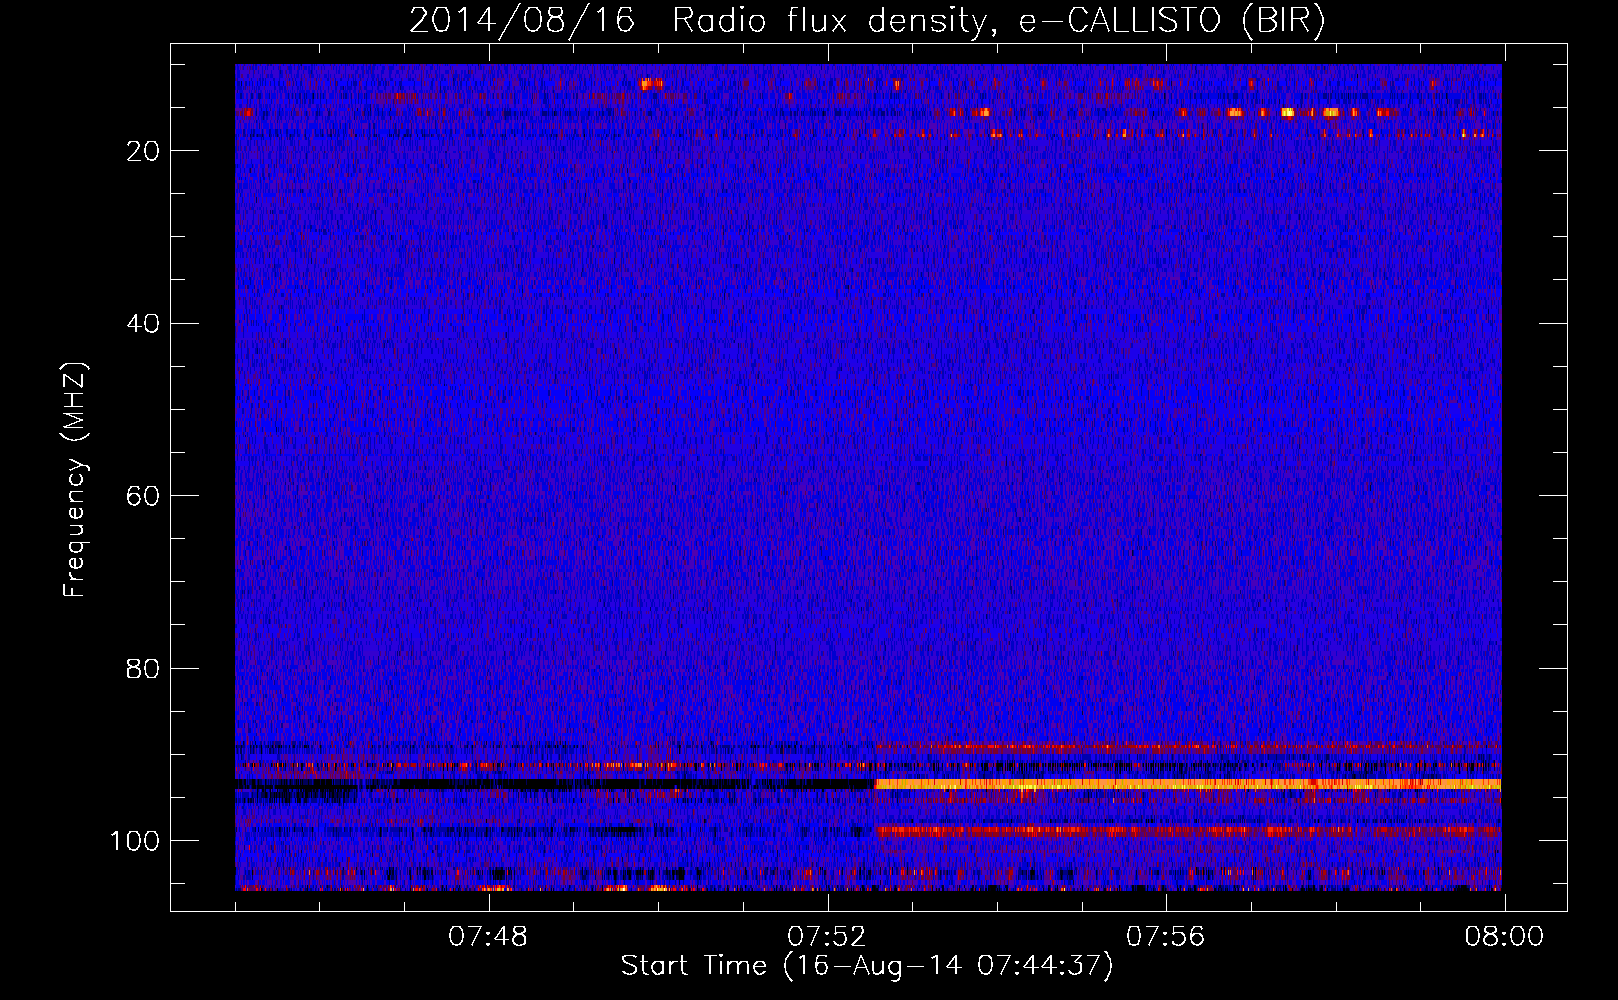Image resolution: width=1618 pixels, height=1000 pixels.
Task: Click the 07:56 time tick label
Action: [1165, 937]
